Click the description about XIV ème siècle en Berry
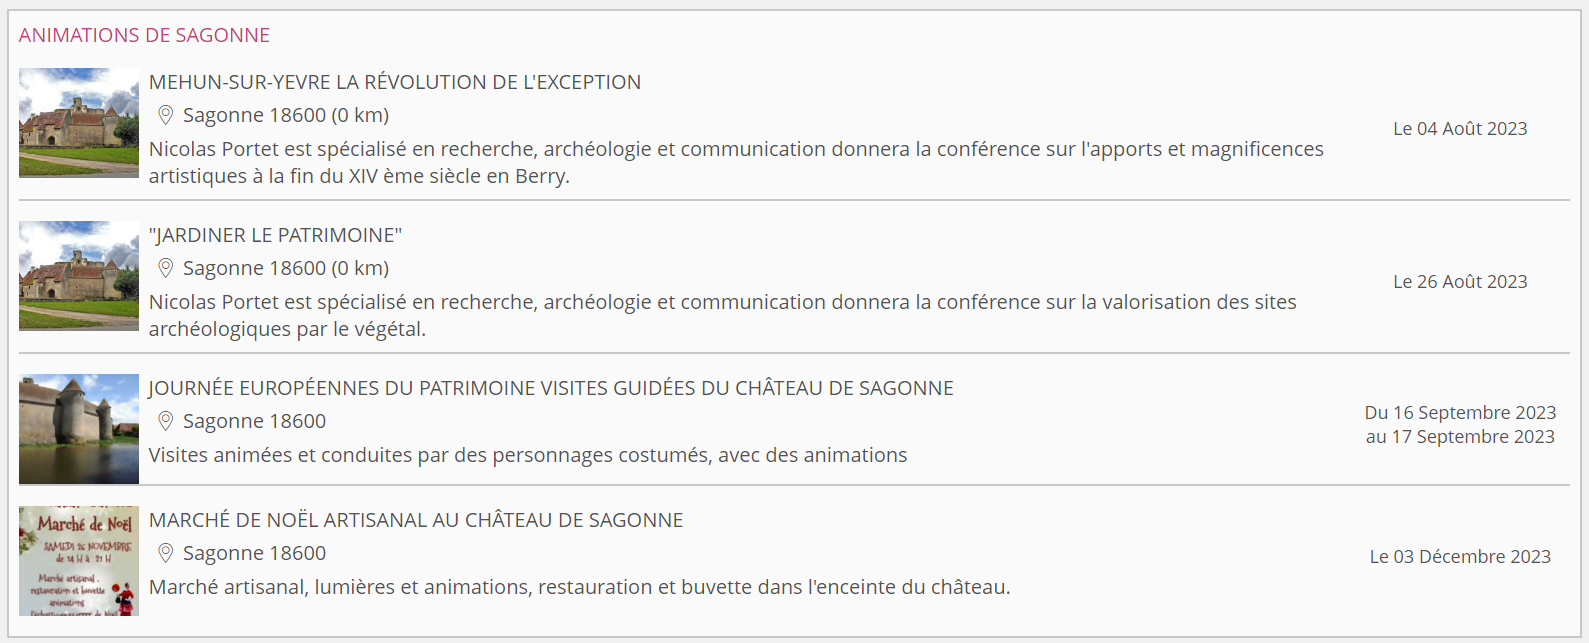 (x=736, y=162)
